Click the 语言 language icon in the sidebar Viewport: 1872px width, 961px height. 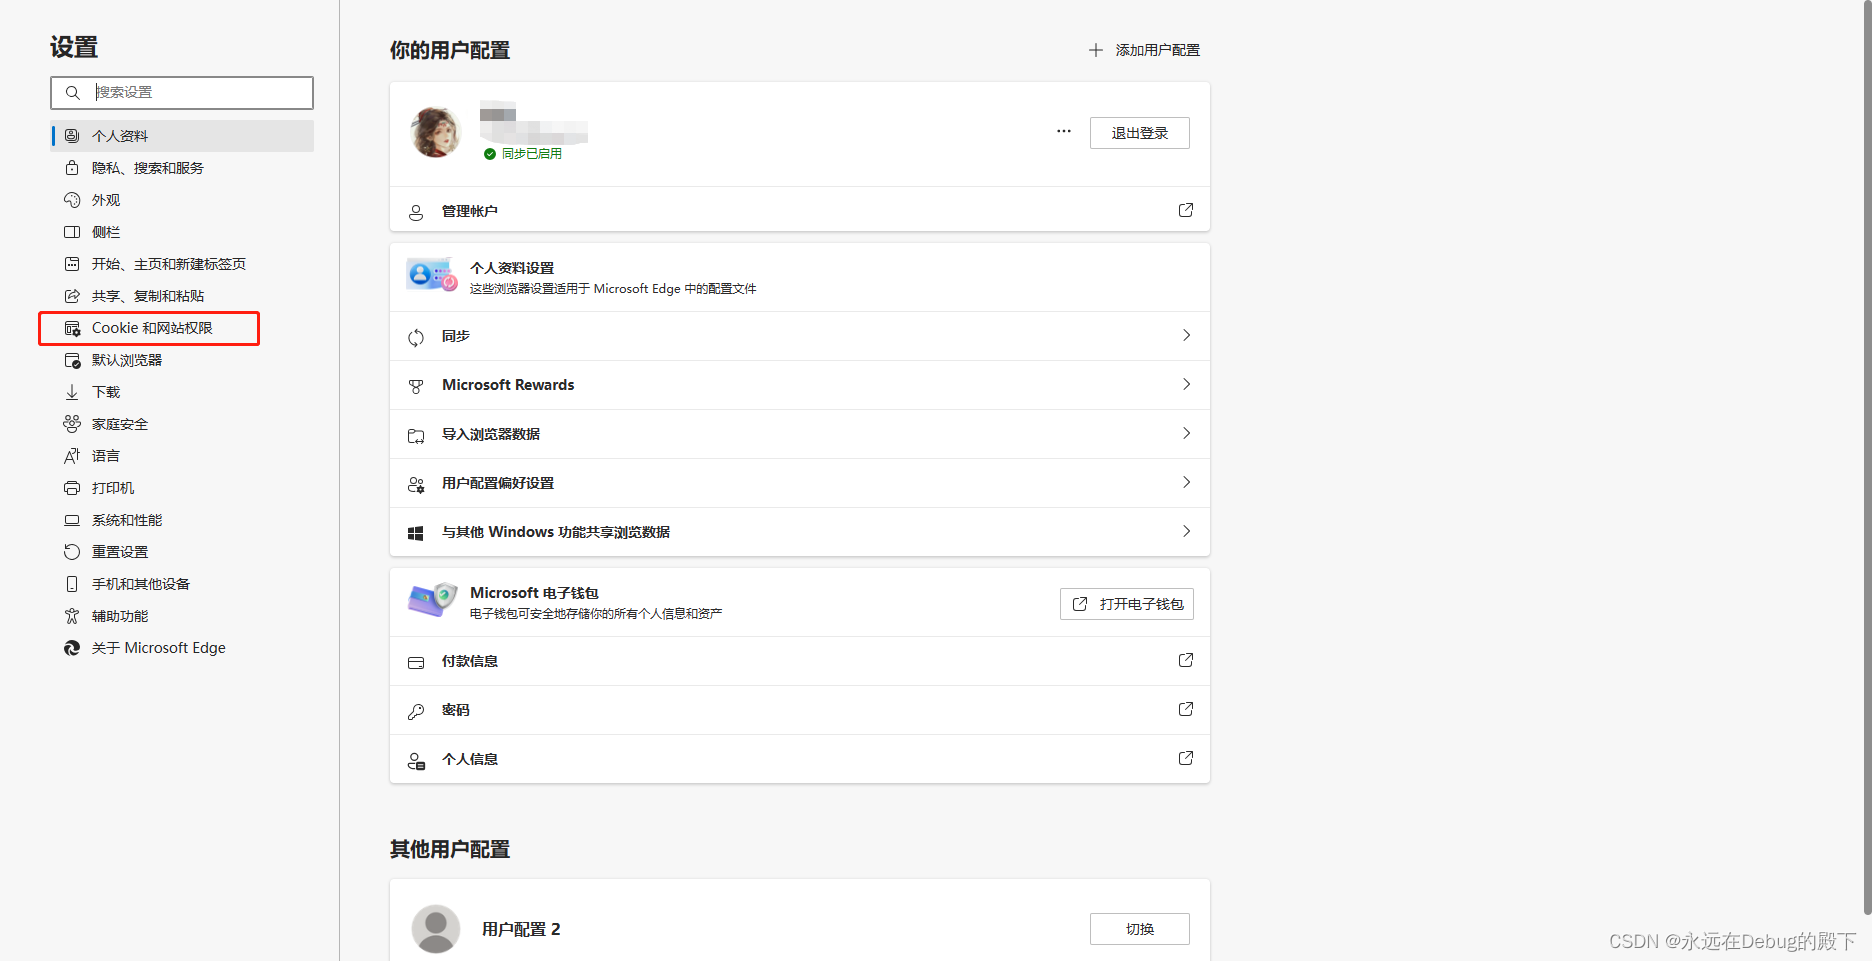click(x=71, y=455)
